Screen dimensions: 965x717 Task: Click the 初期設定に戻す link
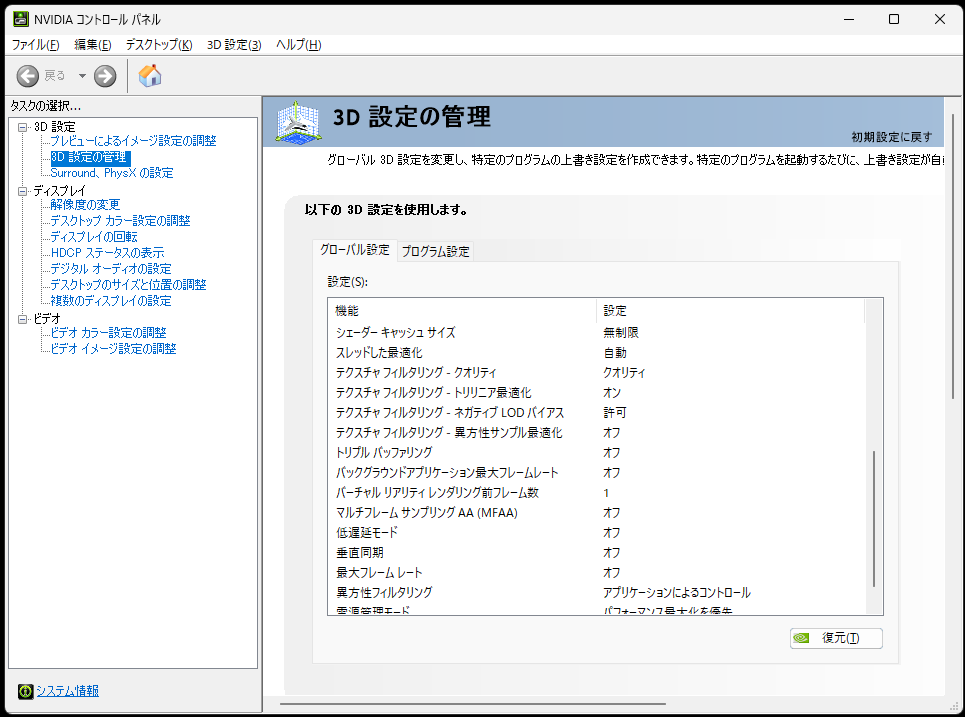click(x=892, y=137)
